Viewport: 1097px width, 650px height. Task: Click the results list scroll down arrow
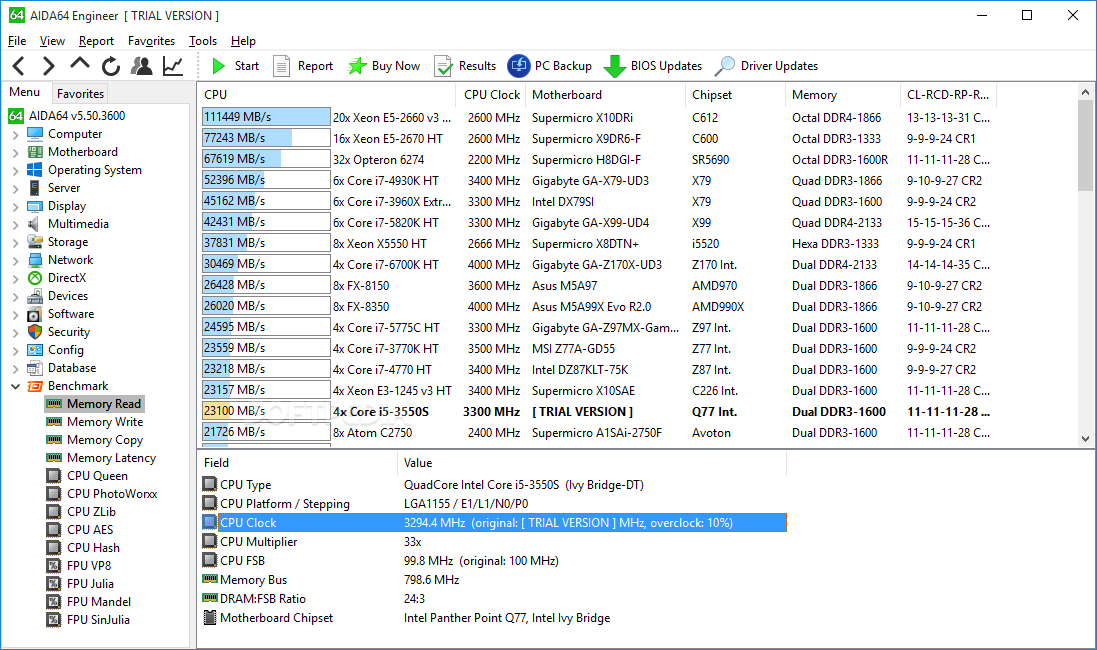pyautogui.click(x=1085, y=439)
